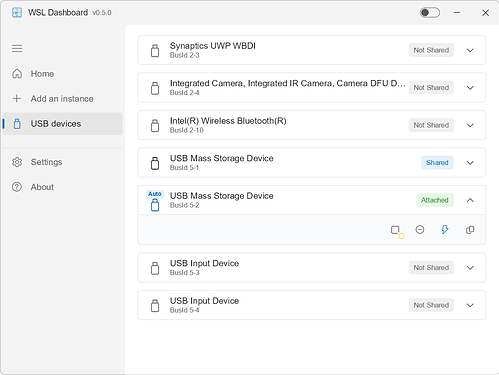This screenshot has width=499, height=375.
Task: Collapse the BusId 5-2 Mass Storage row
Action: click(470, 200)
